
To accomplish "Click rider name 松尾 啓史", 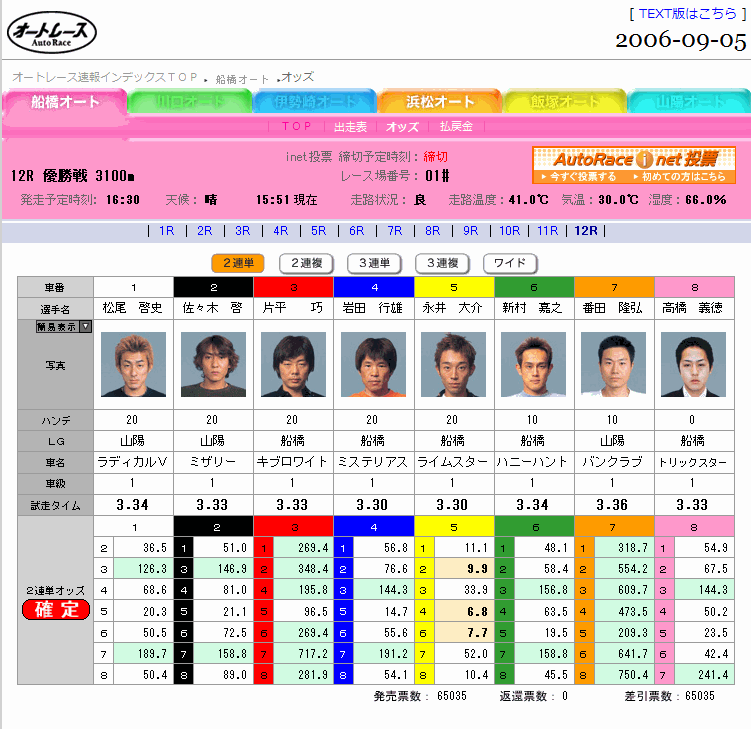I will click(133, 308).
